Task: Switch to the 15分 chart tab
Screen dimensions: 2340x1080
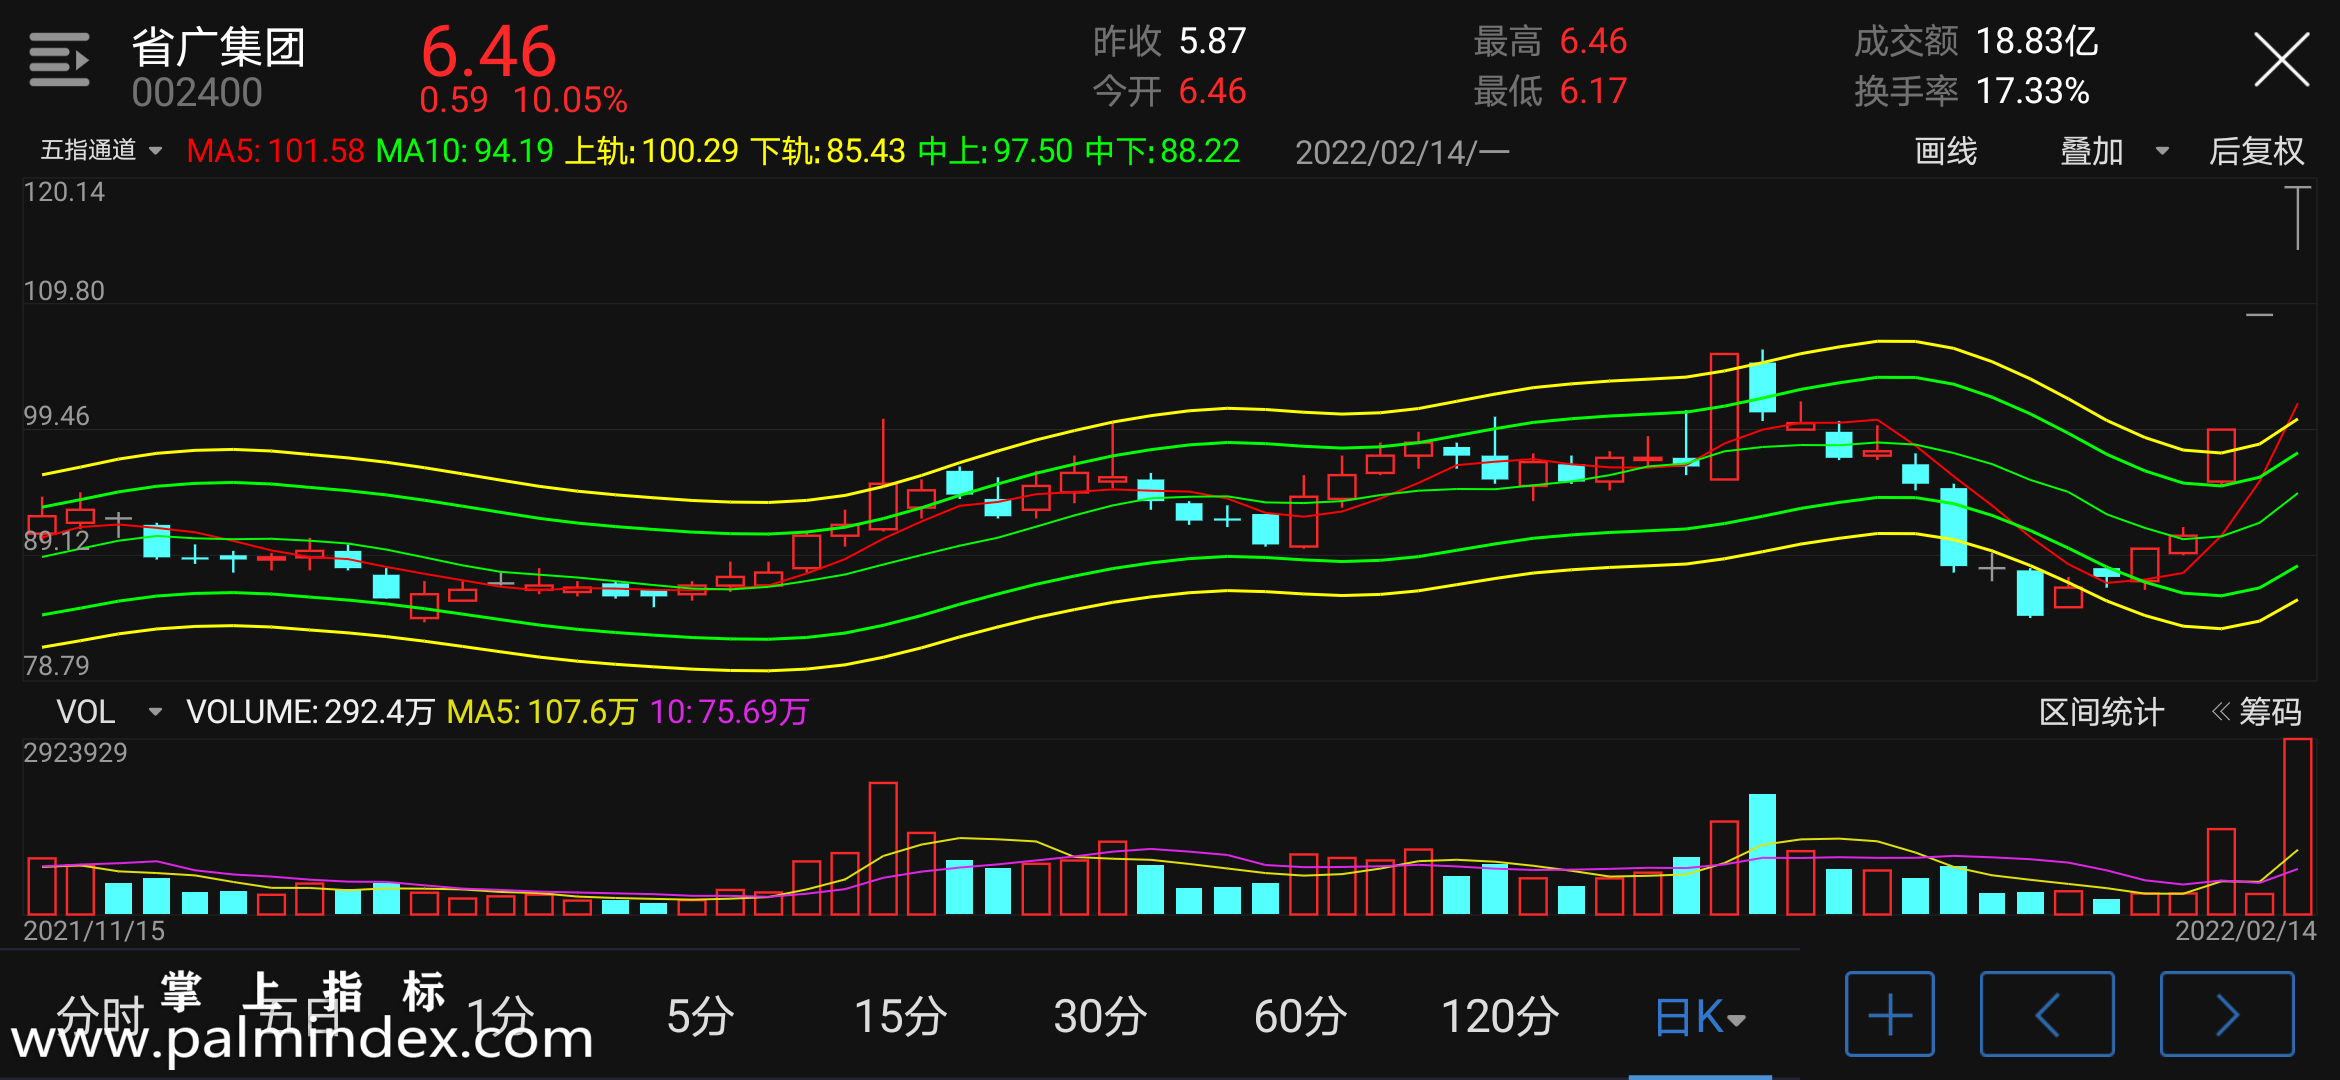Action: pos(900,1017)
